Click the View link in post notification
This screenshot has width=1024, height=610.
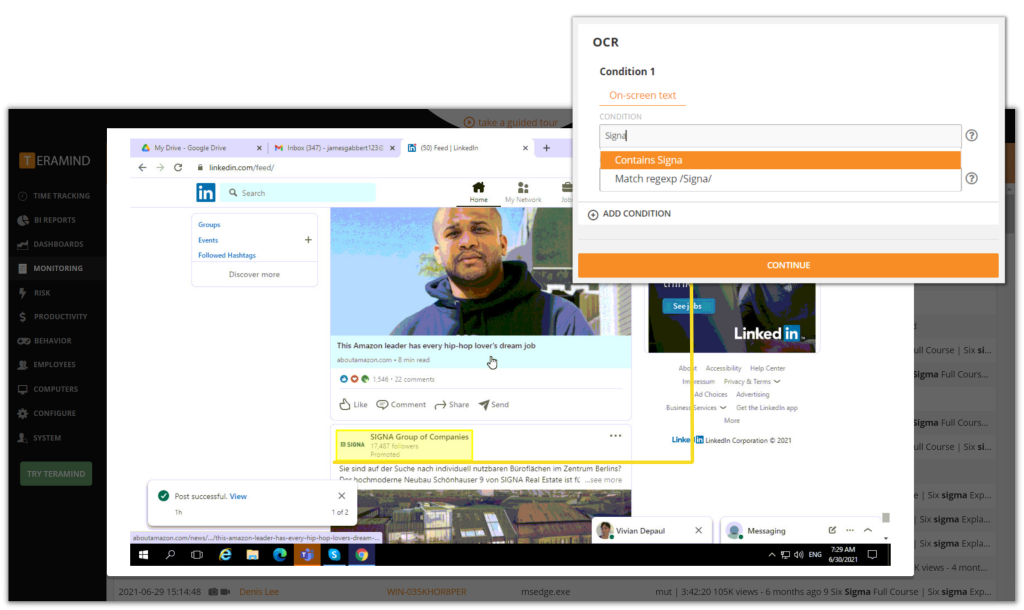[x=238, y=496]
